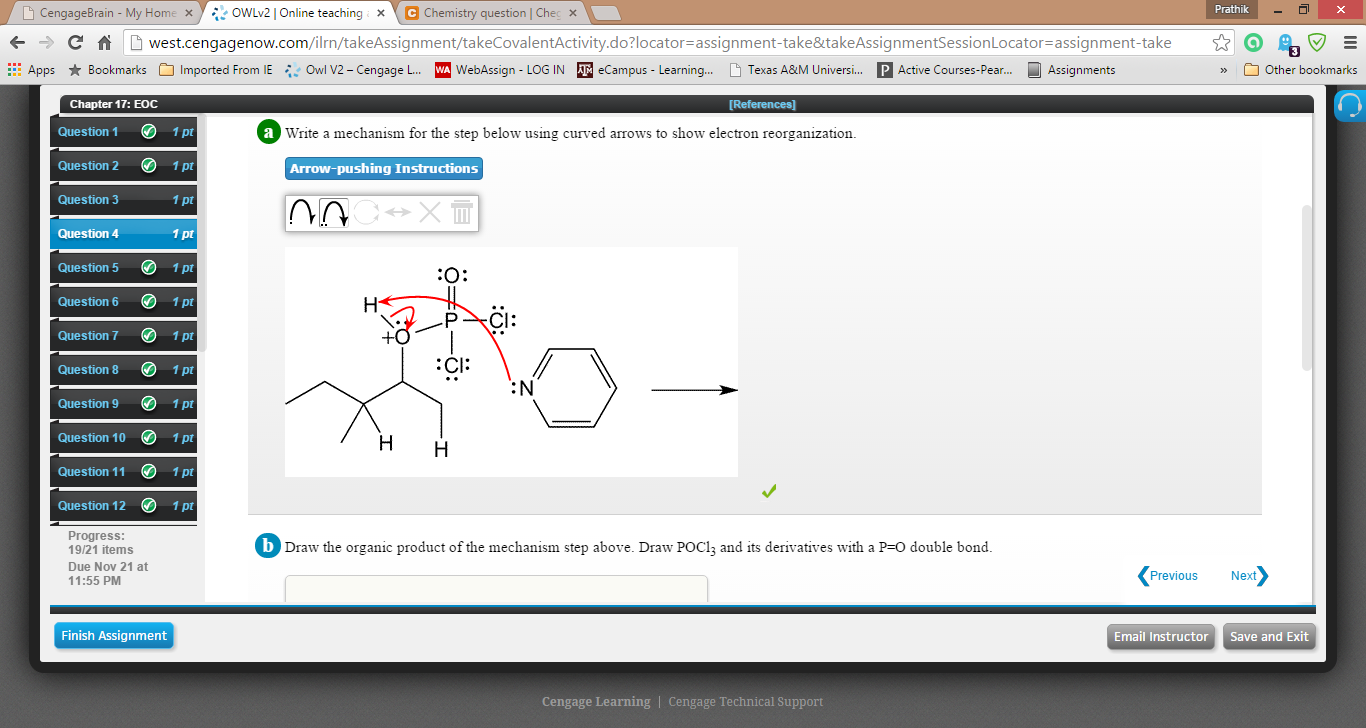Click the answer input field under part b
The image size is (1366, 728).
(x=497, y=588)
